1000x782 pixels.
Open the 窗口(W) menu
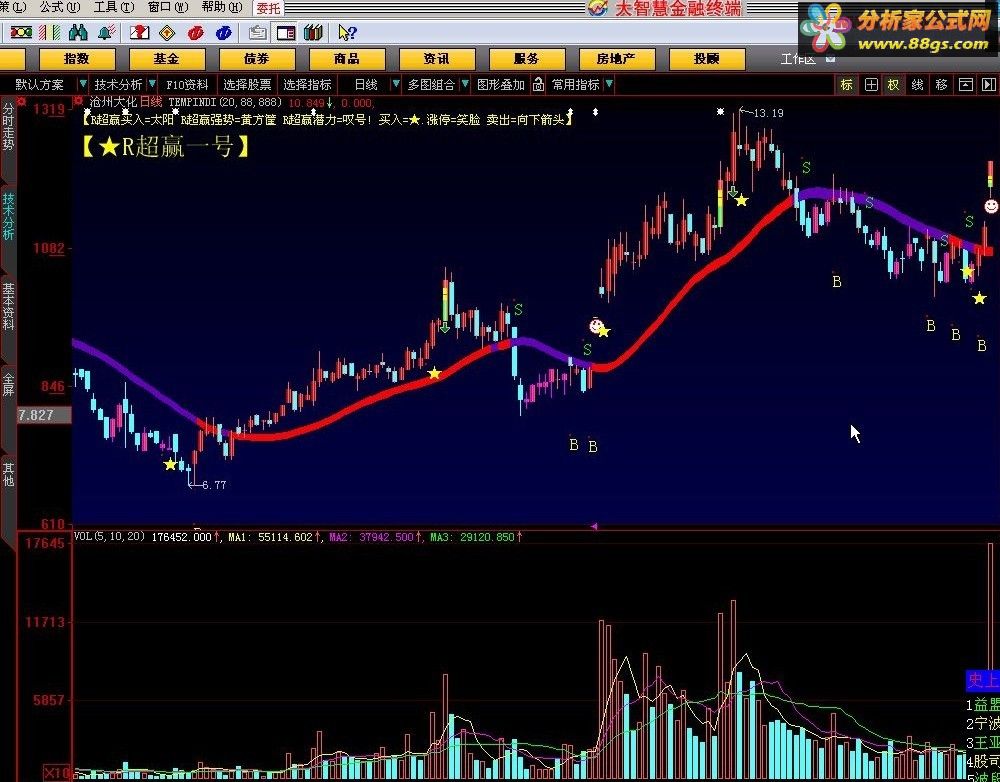click(168, 7)
